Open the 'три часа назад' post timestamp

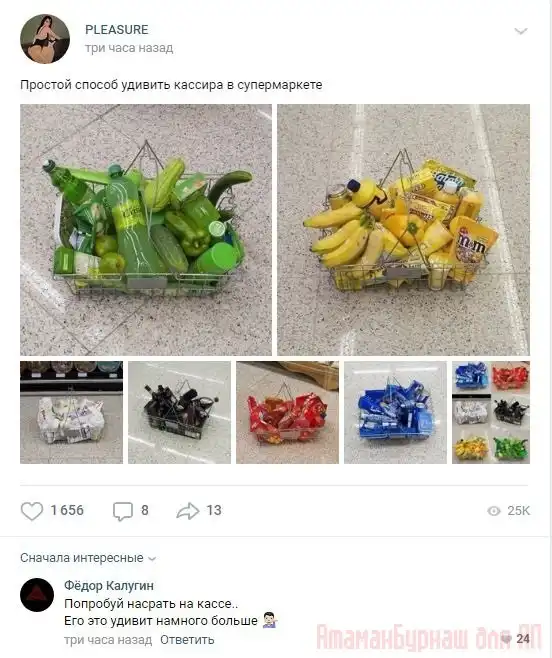click(x=129, y=48)
